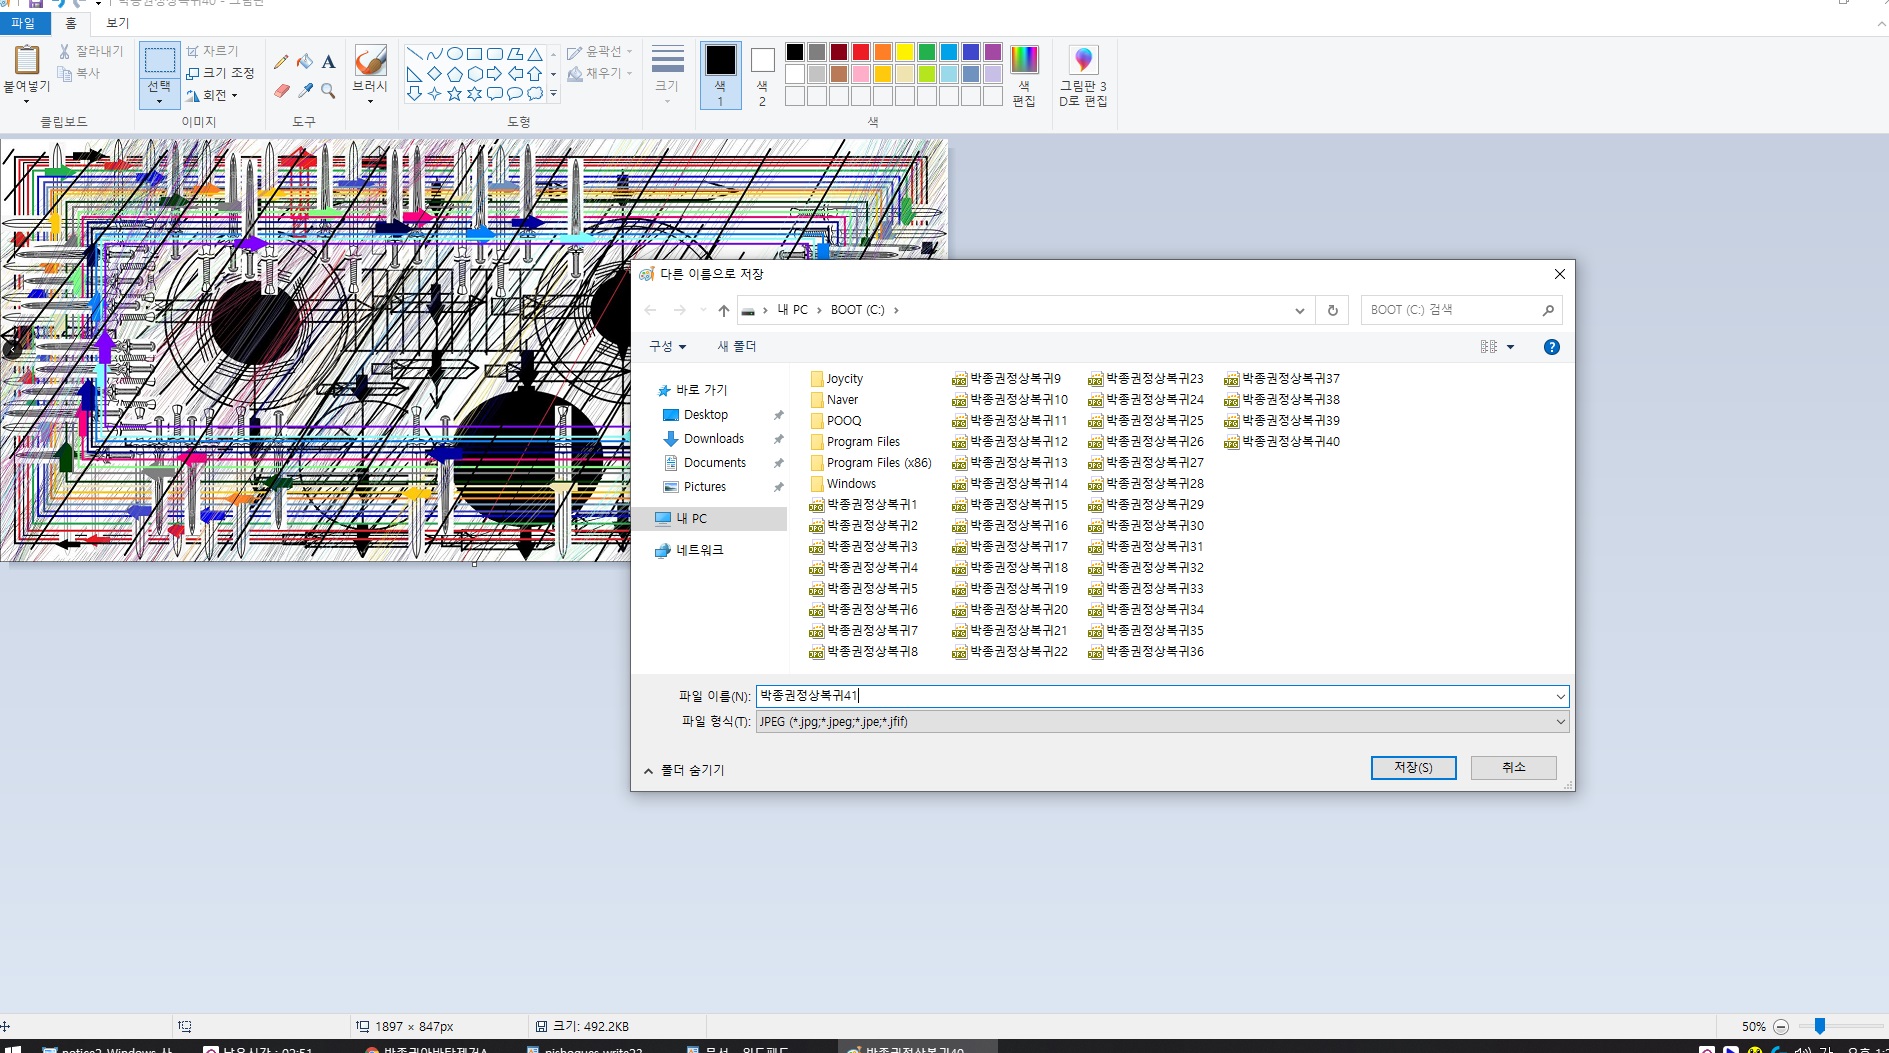Screen dimensions: 1889x1053
Task: Click New folder (새 폴더)
Action: (737, 347)
